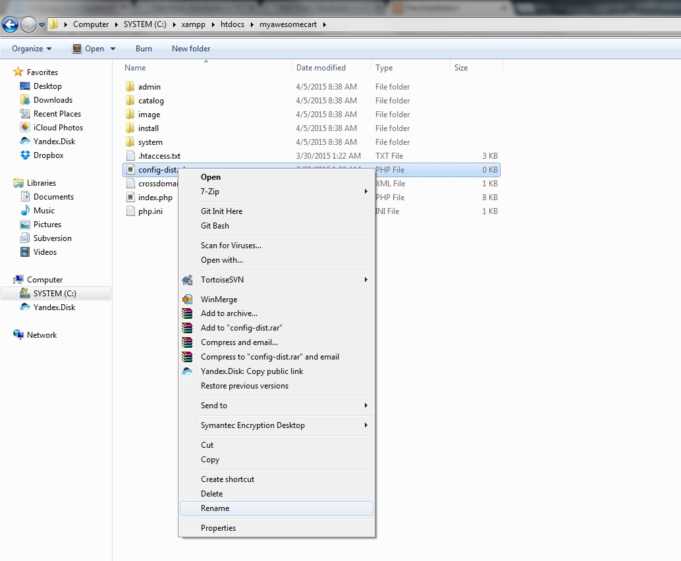Click the Burn toolbar button
Image resolution: width=681 pixels, height=561 pixels.
coord(144,48)
